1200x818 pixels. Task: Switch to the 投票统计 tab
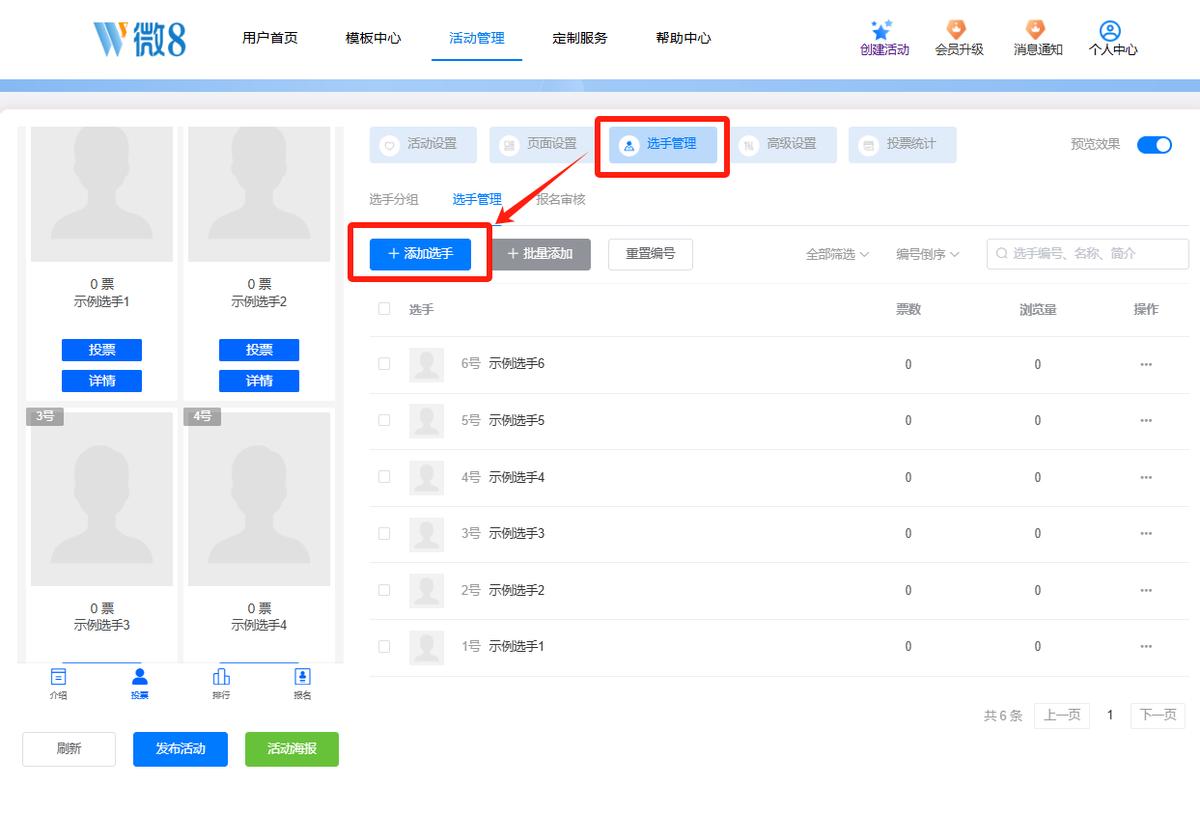coord(903,145)
